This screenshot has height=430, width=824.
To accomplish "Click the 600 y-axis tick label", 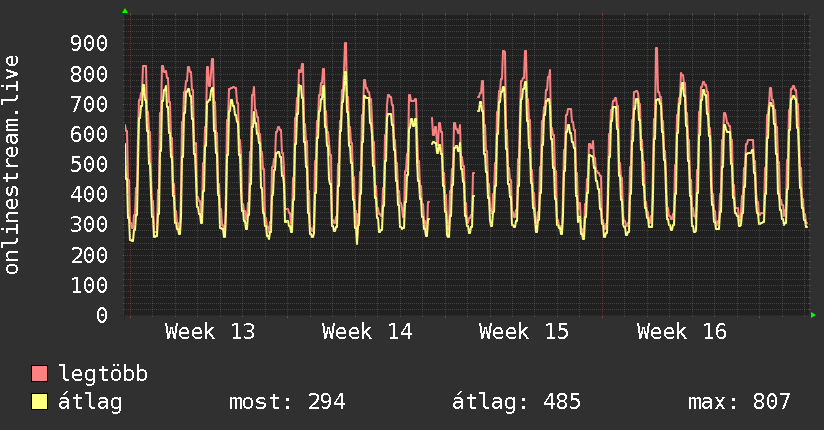I will coord(89,134).
